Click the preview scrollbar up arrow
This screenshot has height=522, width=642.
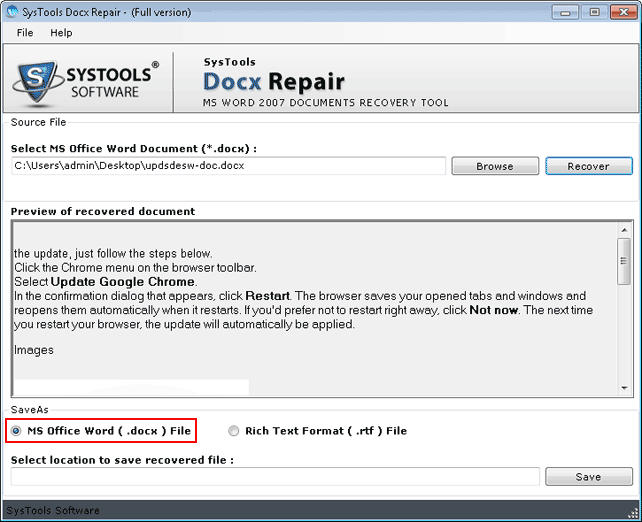point(624,230)
